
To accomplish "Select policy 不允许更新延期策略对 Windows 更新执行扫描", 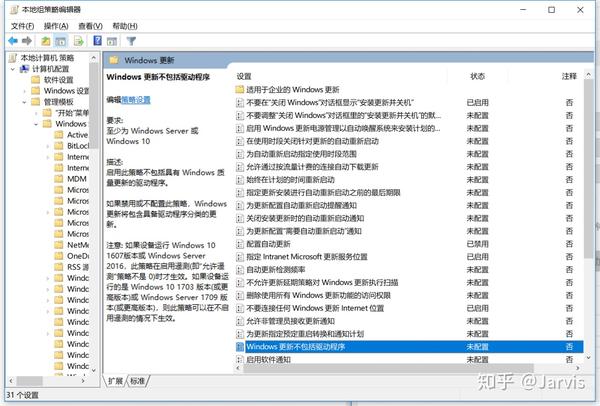I will coord(322,282).
